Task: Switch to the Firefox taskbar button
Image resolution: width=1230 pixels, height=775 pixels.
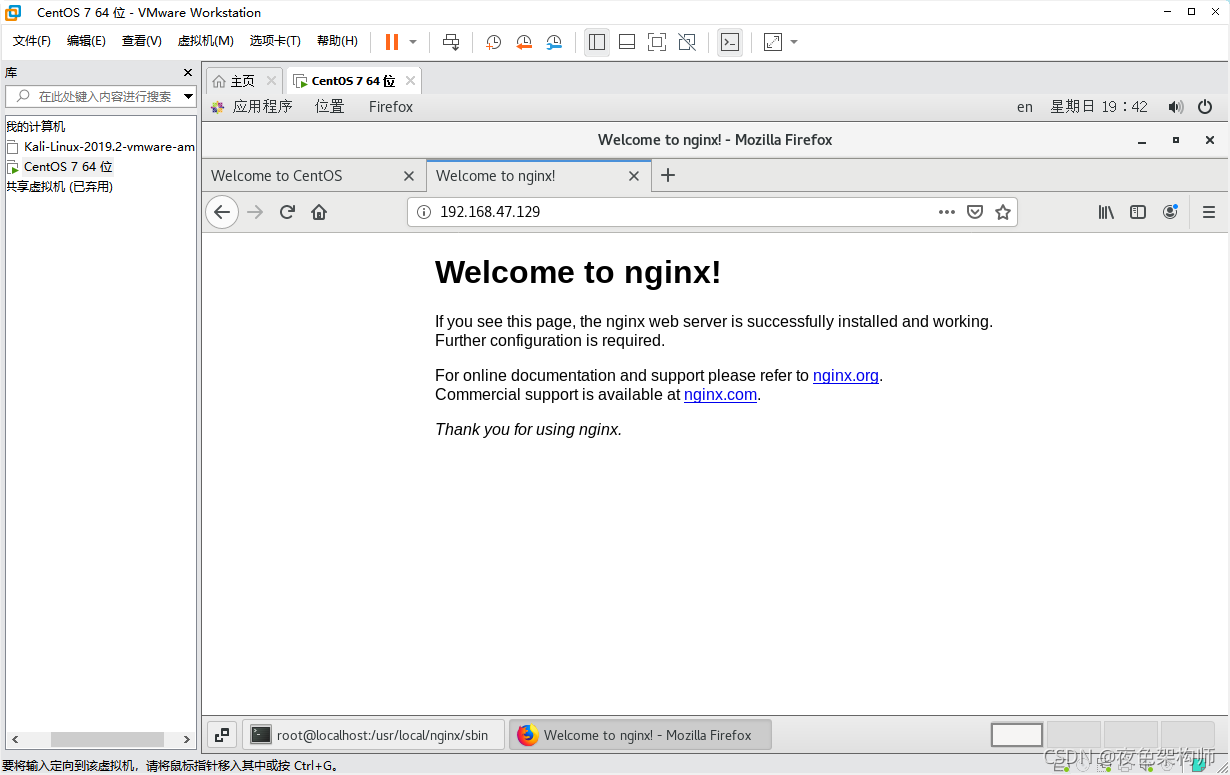Action: pyautogui.click(x=640, y=735)
